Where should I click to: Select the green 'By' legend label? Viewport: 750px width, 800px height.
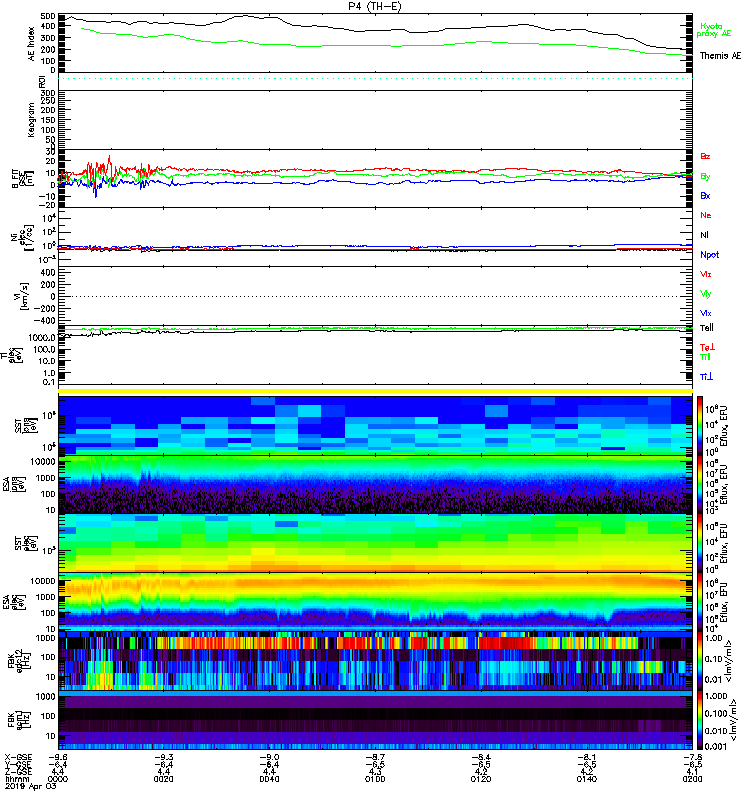click(705, 176)
